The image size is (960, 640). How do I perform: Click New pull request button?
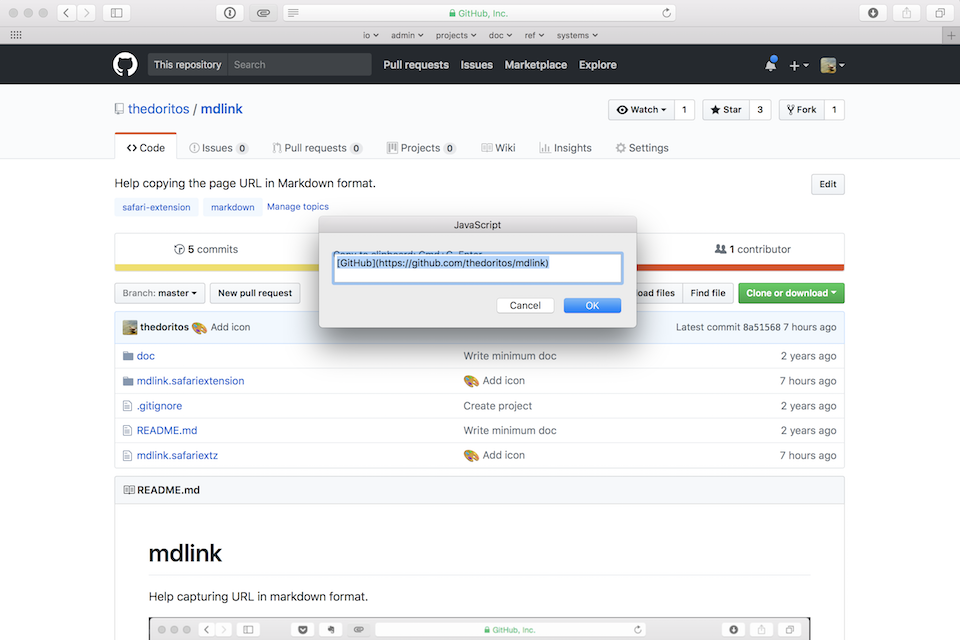[x=255, y=293]
